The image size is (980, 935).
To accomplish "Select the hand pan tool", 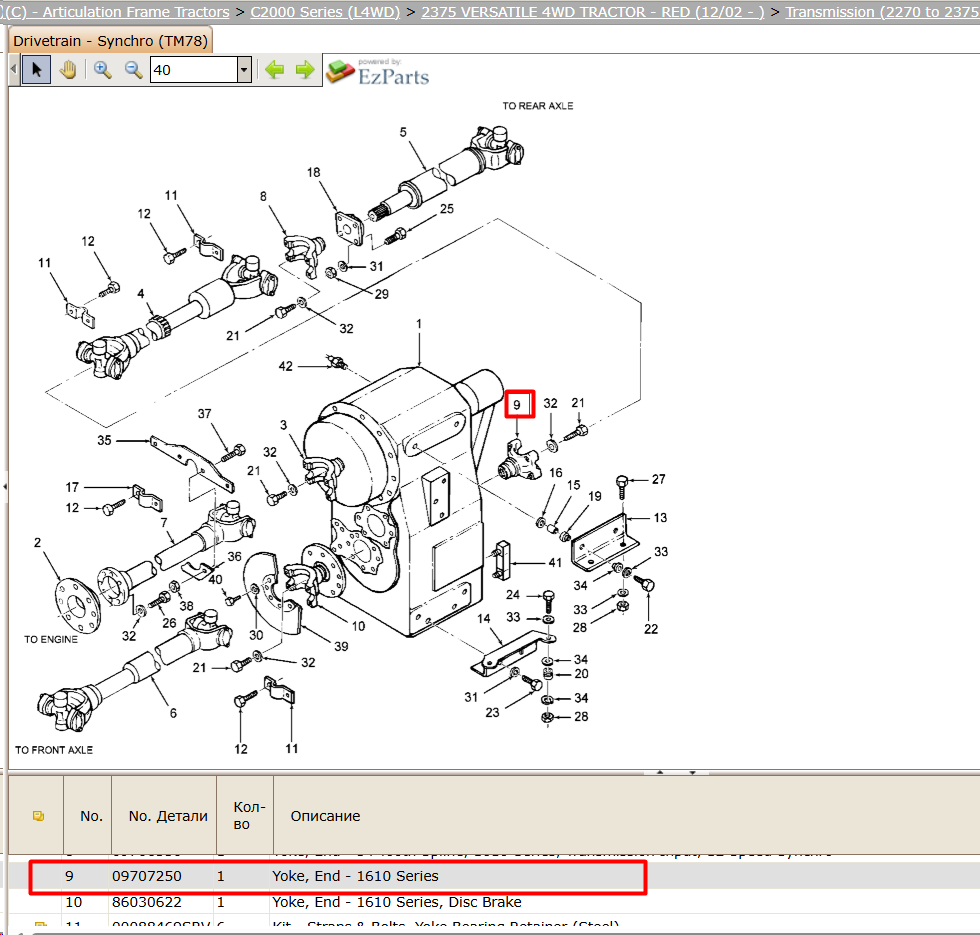I will tap(68, 69).
